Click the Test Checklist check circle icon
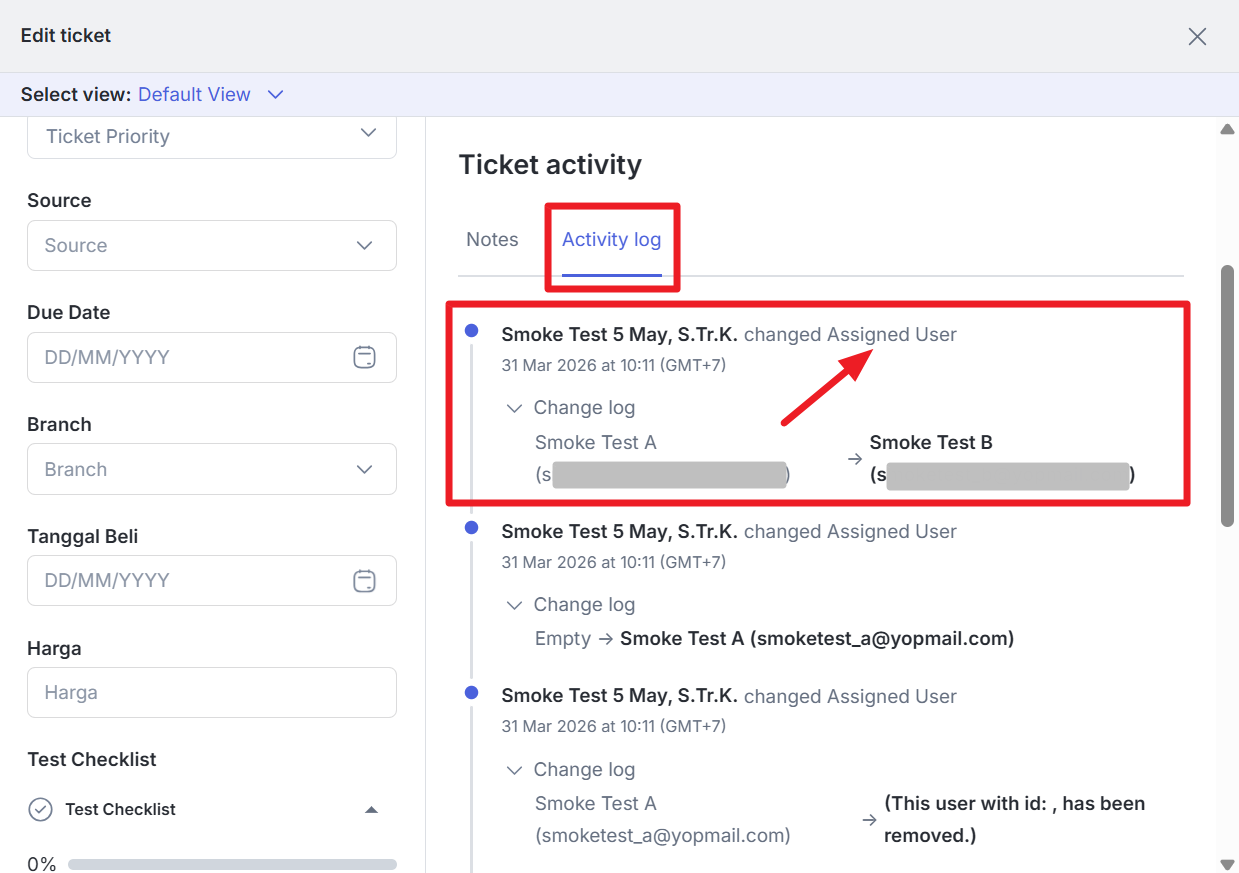The image size is (1239, 873). [x=40, y=809]
